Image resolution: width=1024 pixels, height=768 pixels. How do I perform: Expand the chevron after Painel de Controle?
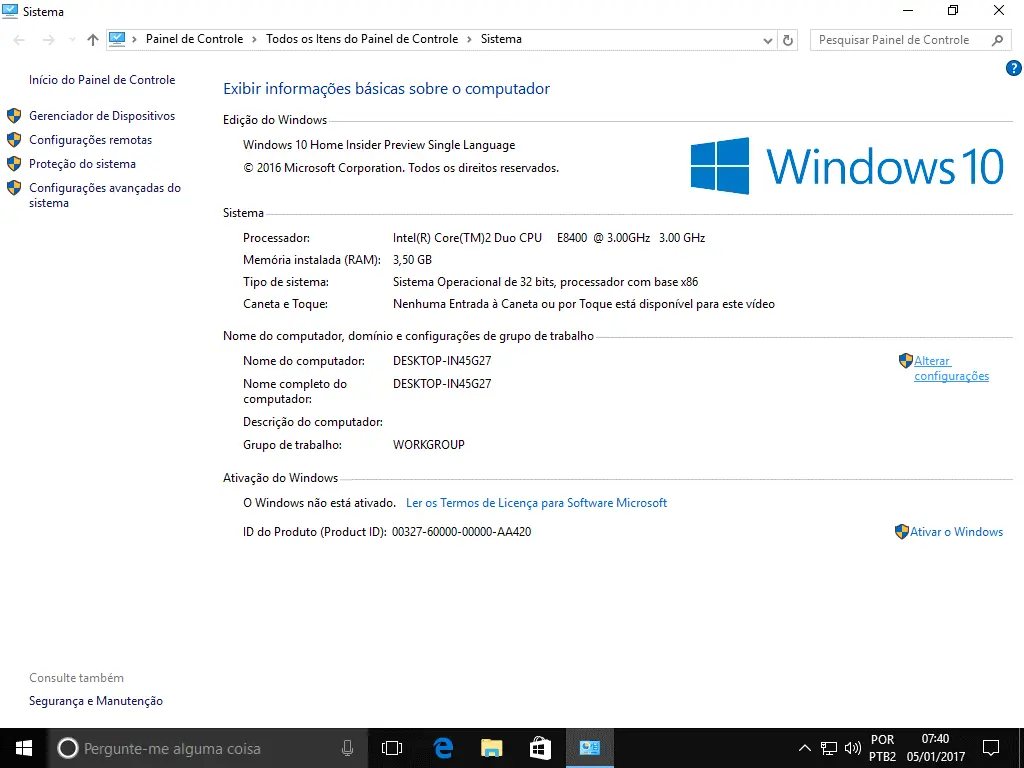[x=255, y=39]
